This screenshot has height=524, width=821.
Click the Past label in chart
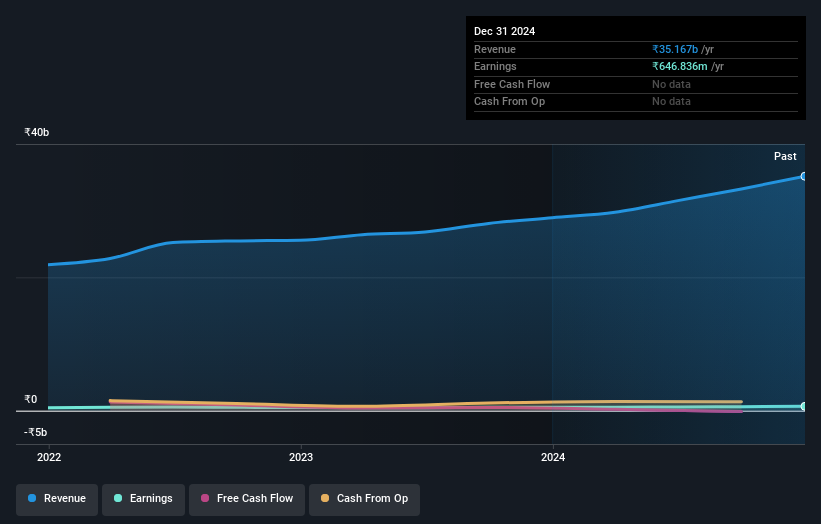785,157
